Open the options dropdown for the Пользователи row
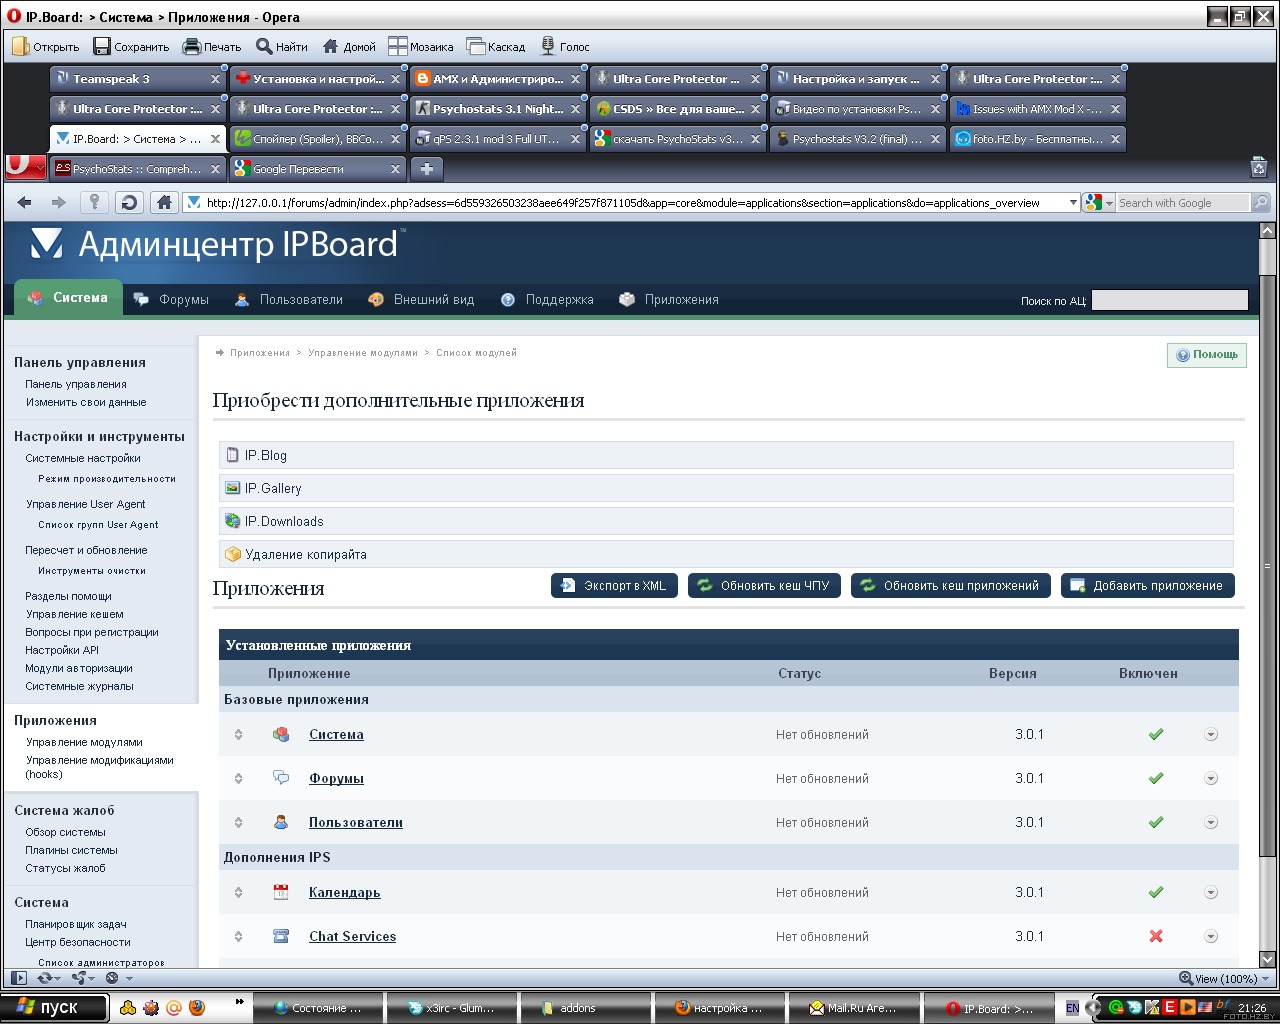The height and width of the screenshot is (1024, 1280). point(1211,822)
